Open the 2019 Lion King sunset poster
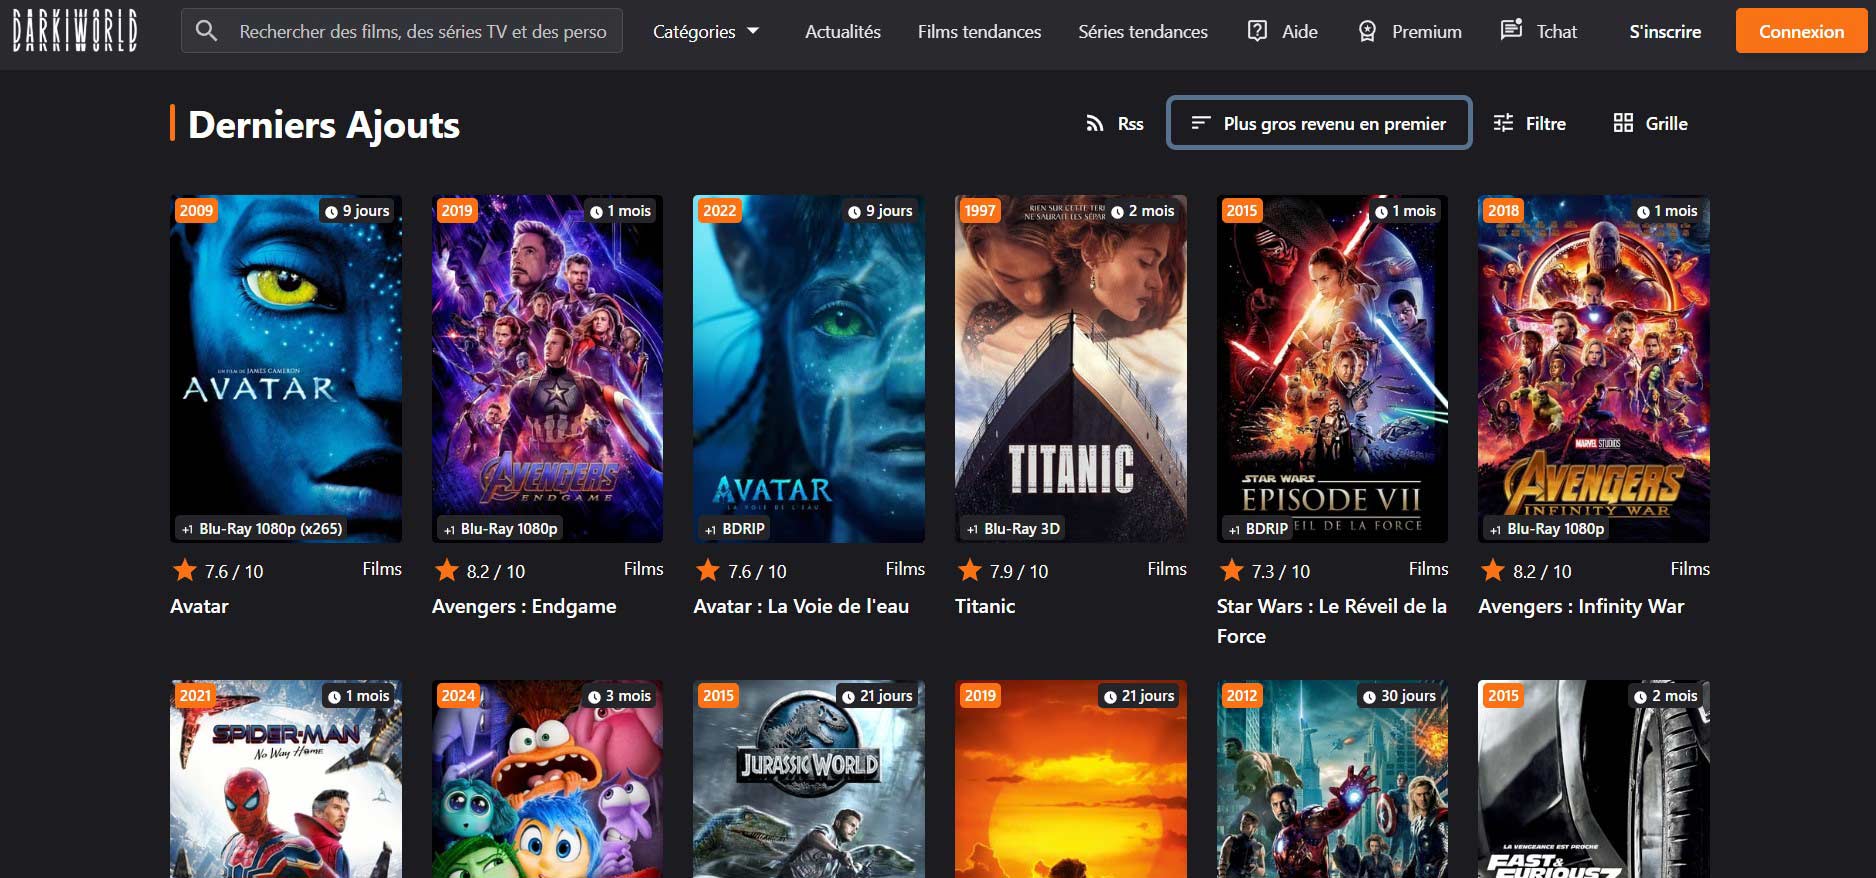This screenshot has width=1876, height=878. tap(1071, 779)
